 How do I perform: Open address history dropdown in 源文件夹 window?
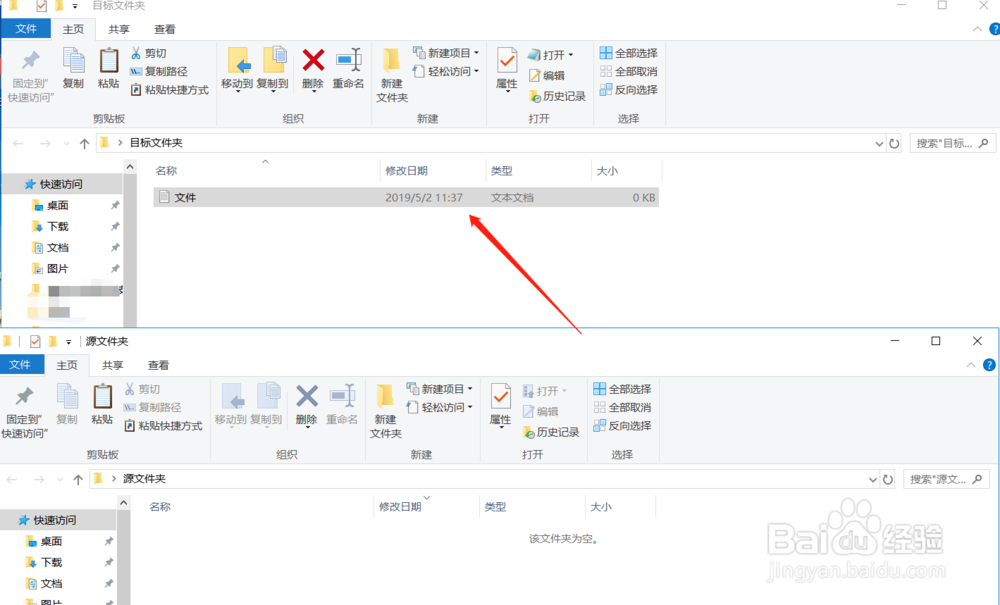click(873, 480)
